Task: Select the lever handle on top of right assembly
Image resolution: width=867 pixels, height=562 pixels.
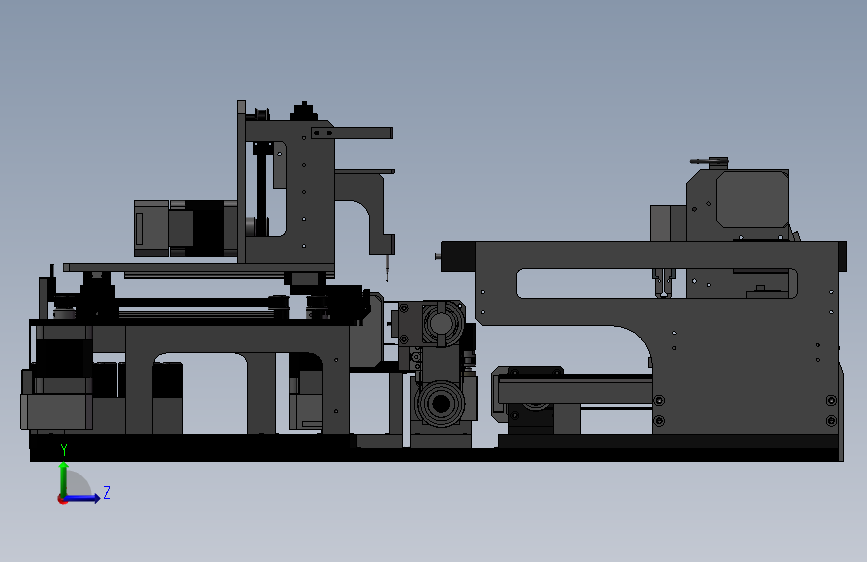Action: coord(709,162)
